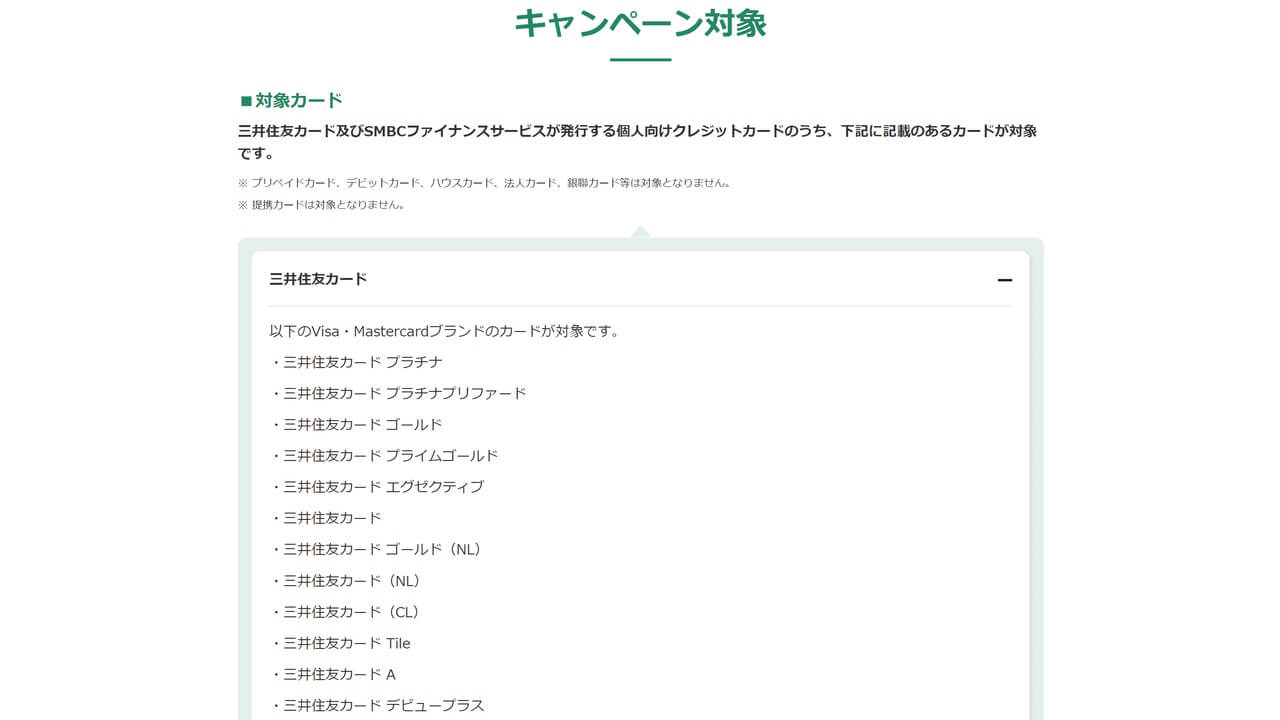The width and height of the screenshot is (1280, 720).
Task: Select the 三井住友カード プラチナ list item
Action: [356, 362]
